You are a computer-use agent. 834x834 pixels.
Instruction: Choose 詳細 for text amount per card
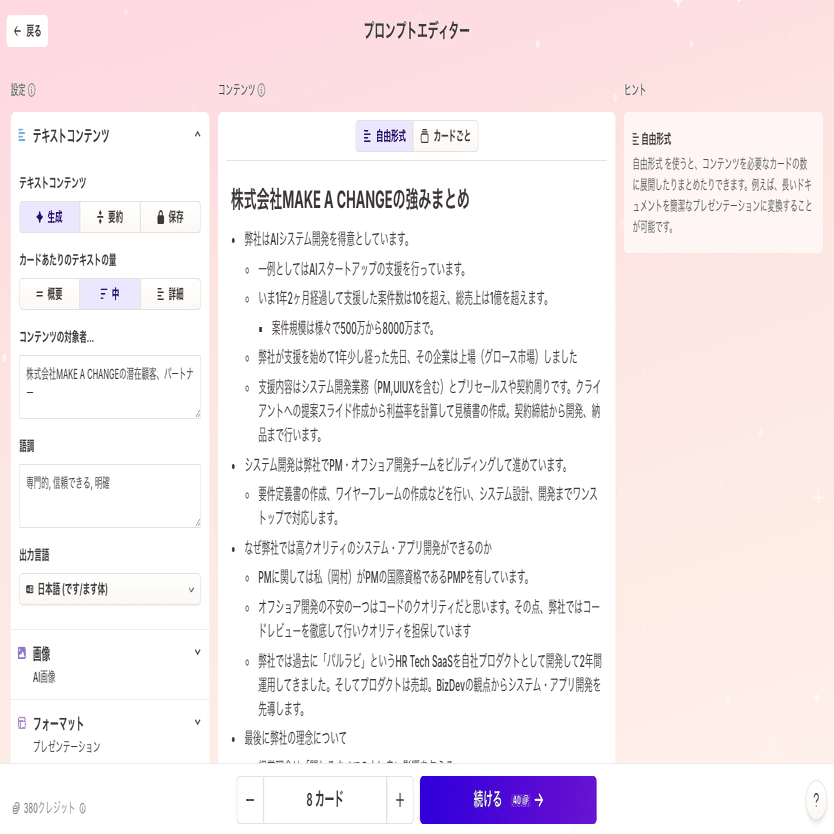[x=170, y=294]
